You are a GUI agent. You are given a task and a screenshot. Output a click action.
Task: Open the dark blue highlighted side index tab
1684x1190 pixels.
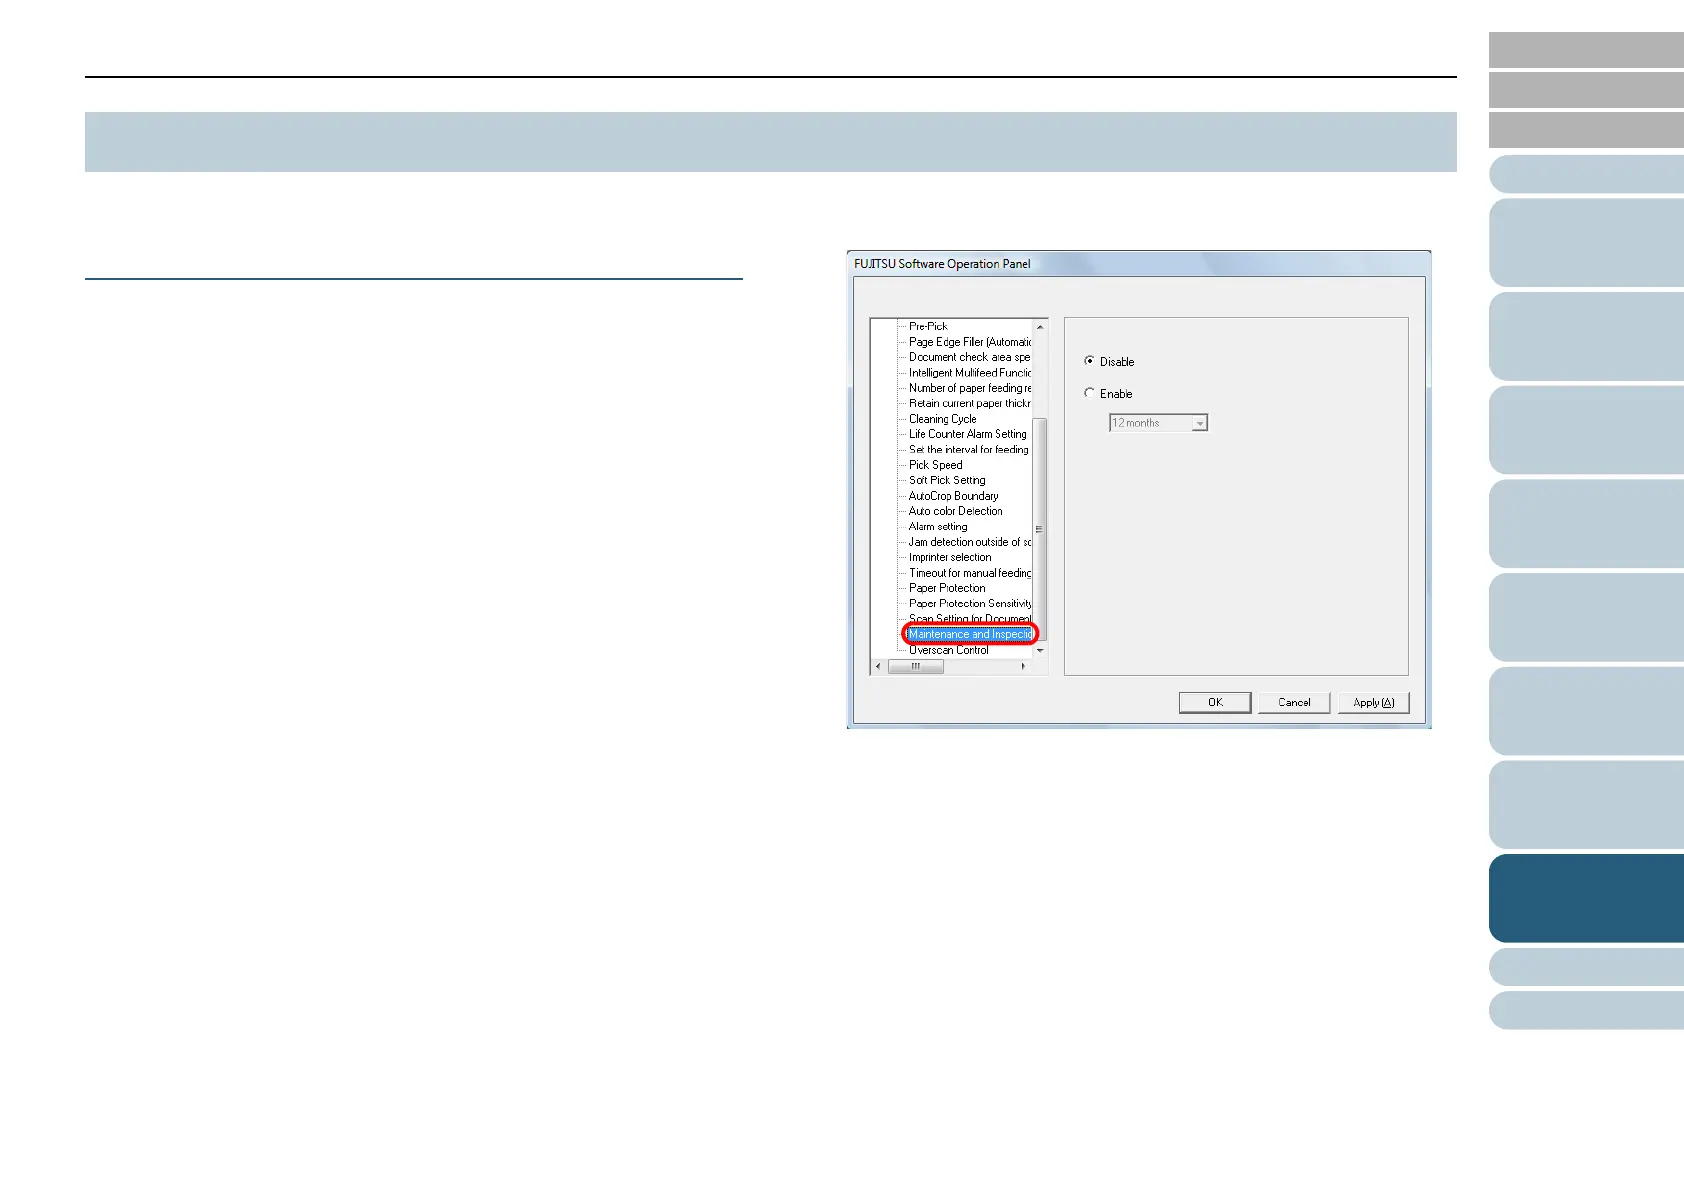coord(1586,898)
